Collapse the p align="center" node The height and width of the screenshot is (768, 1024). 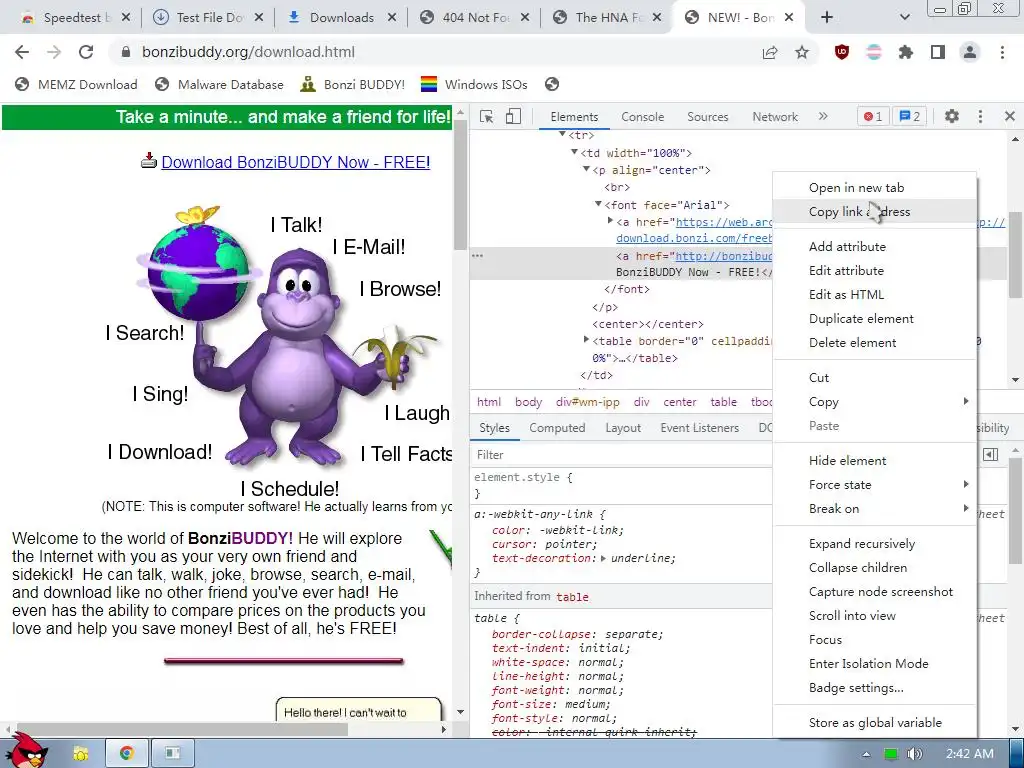(x=586, y=169)
